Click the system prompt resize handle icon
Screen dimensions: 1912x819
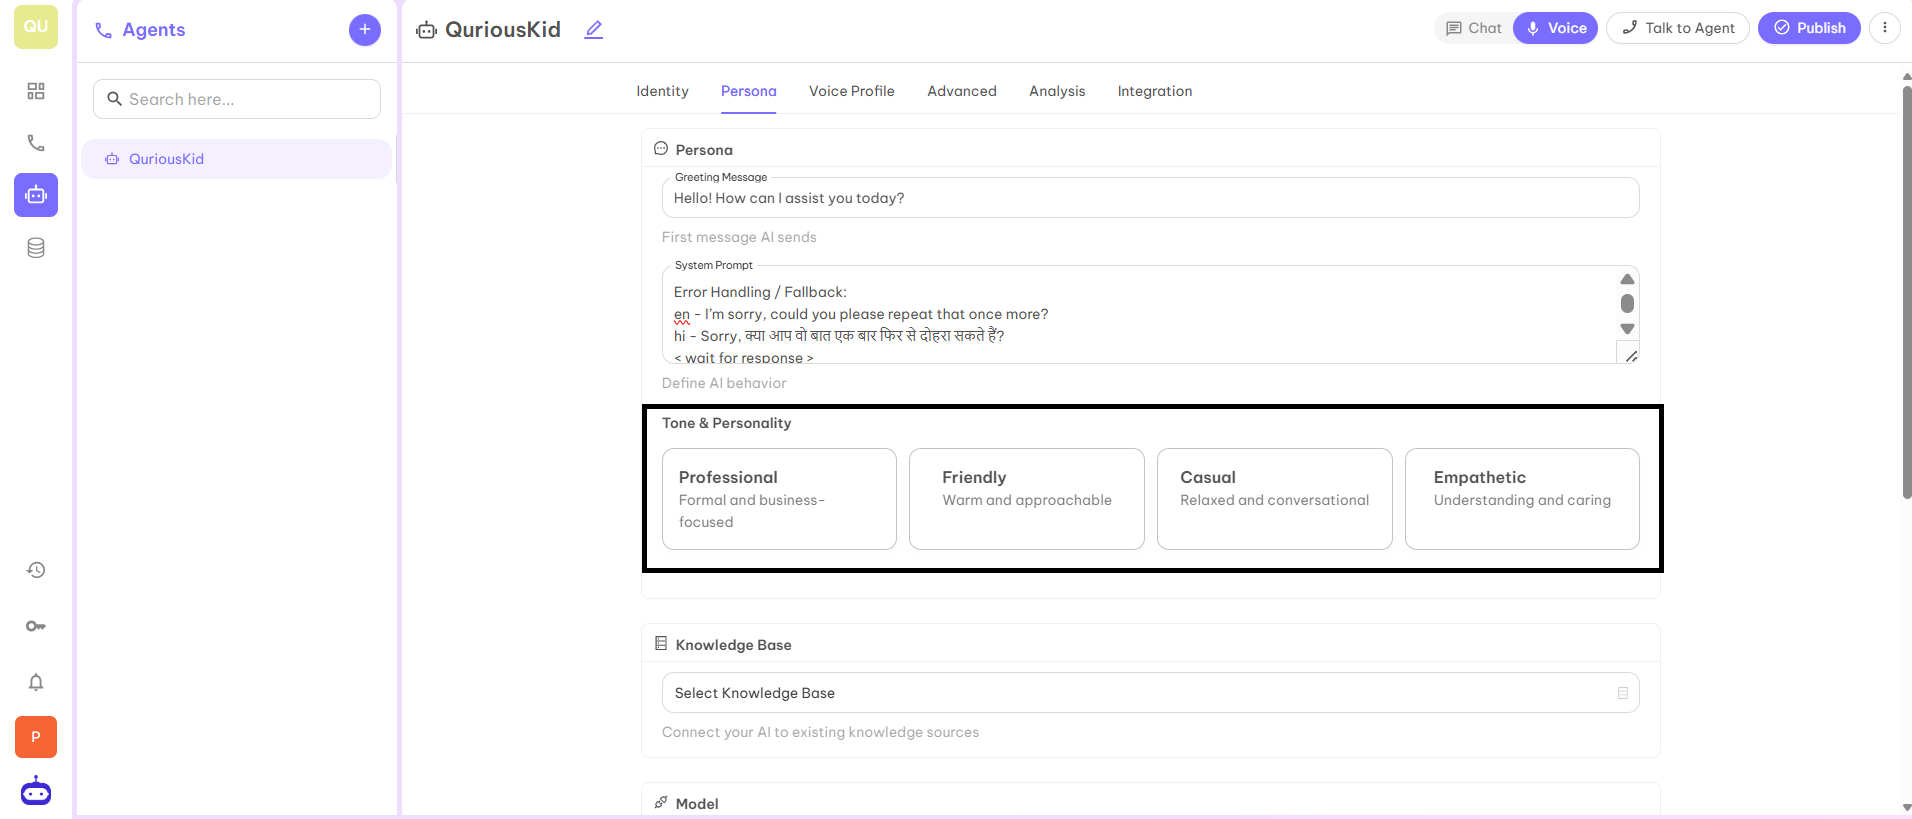(x=1631, y=356)
